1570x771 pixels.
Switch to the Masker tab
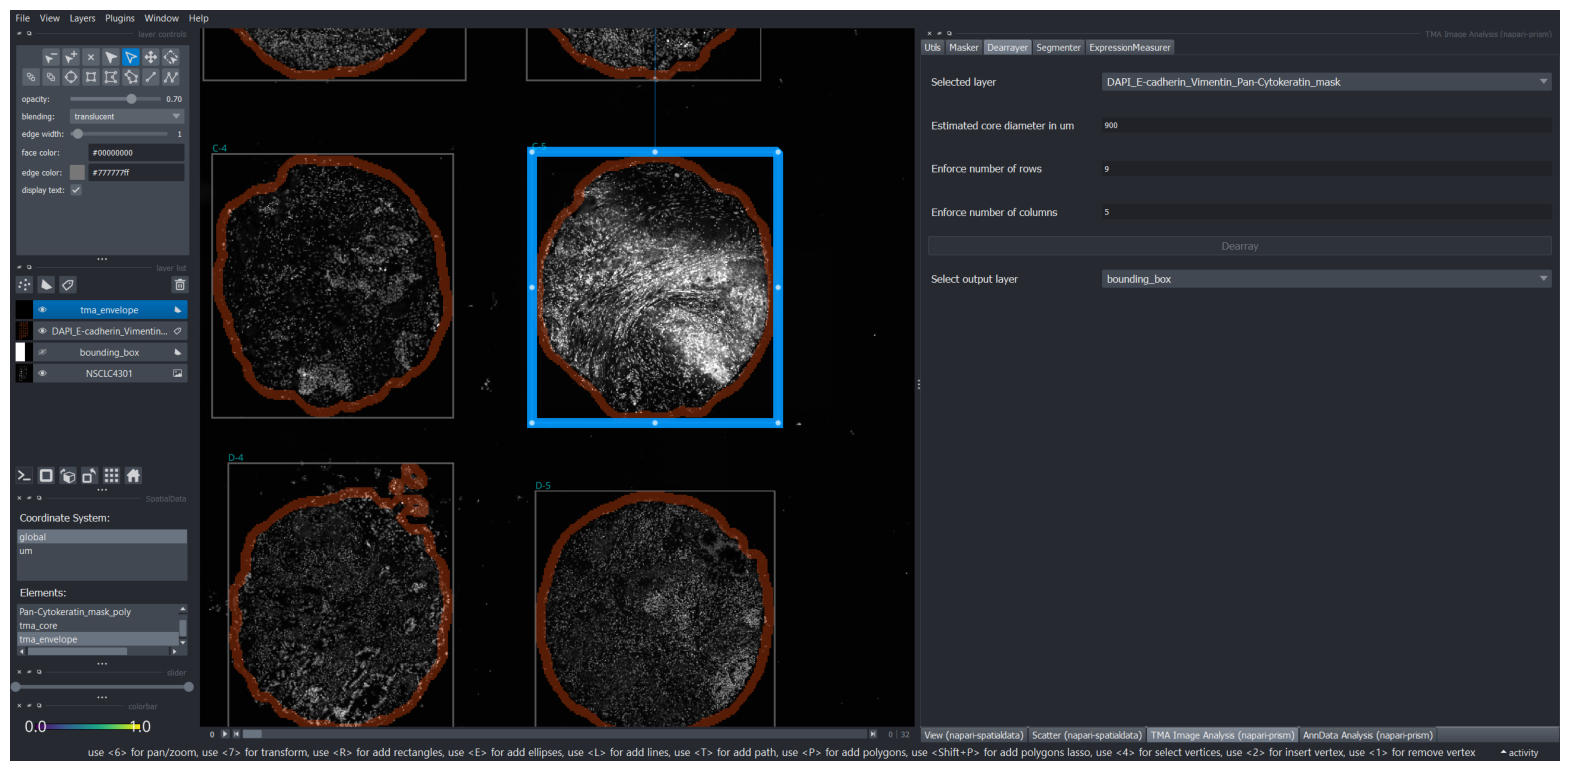click(964, 47)
